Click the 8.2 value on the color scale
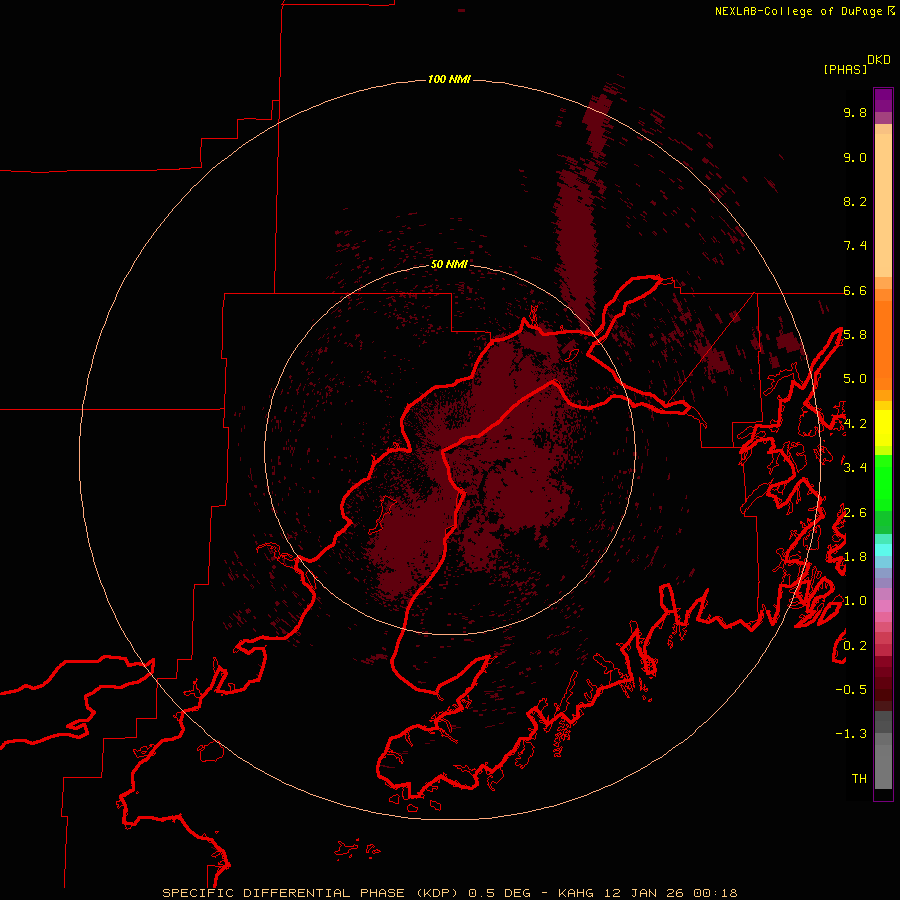The height and width of the screenshot is (900, 900). 855,201
